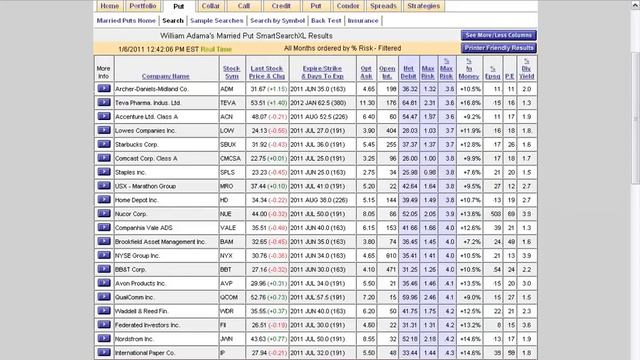Open more info for Comcast Corp. Class A
This screenshot has width=640, height=360.
click(x=104, y=158)
